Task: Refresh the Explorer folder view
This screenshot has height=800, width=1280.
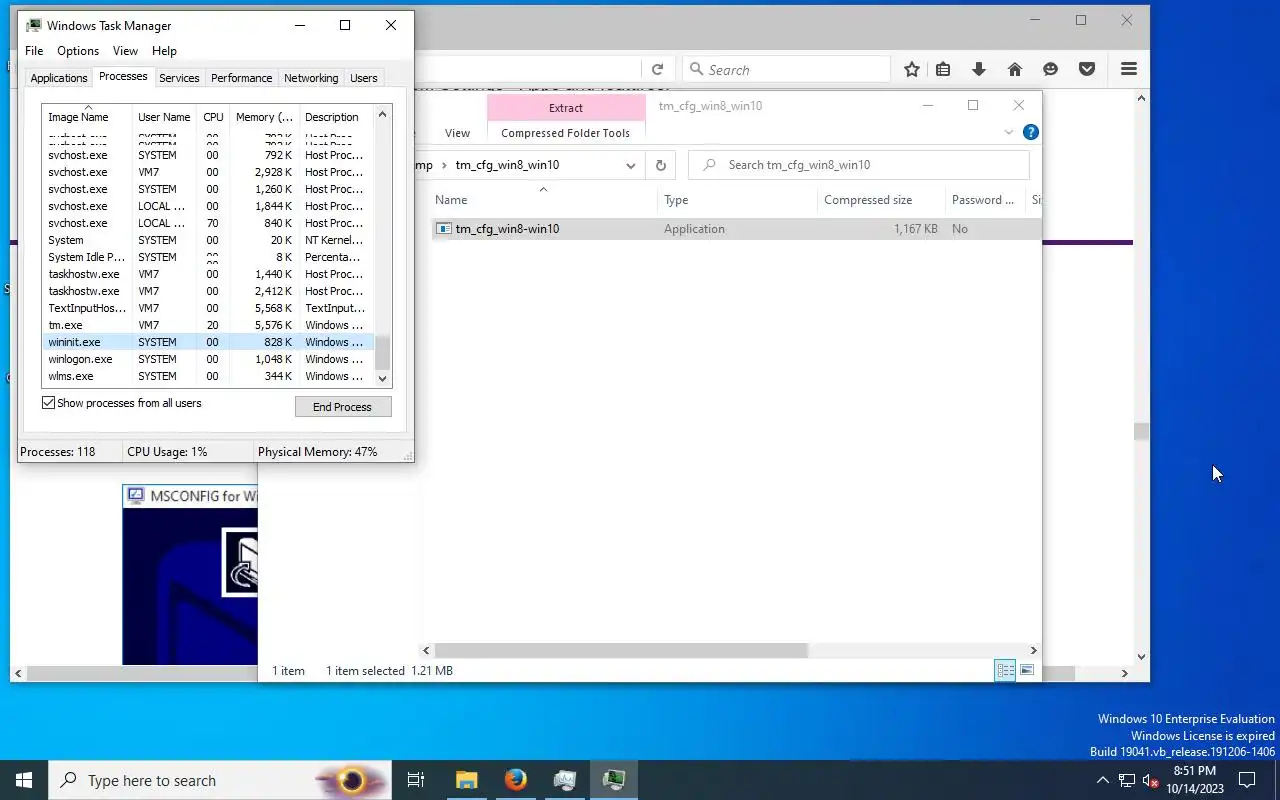Action: pos(661,165)
